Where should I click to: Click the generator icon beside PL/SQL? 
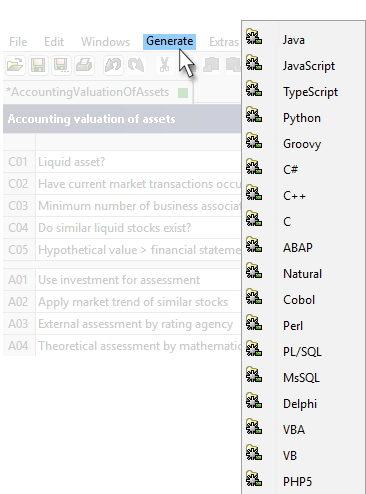tap(254, 349)
